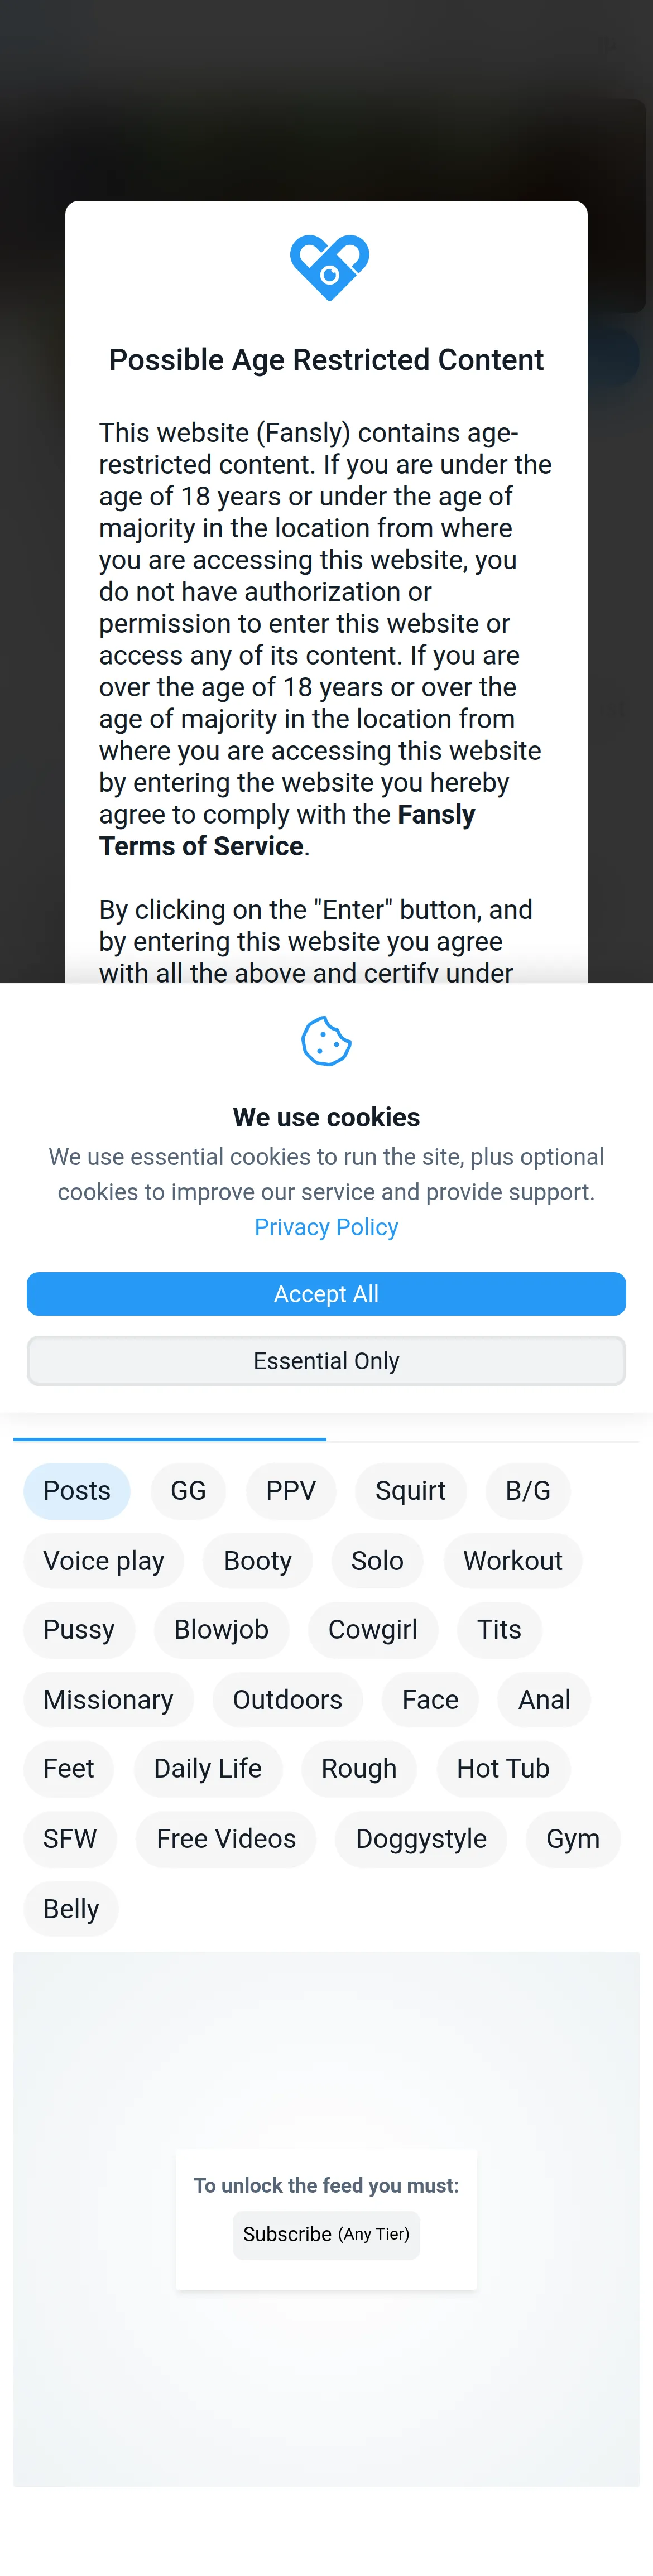Screen dimensions: 653x2576
Task: Click the Solo tag chip
Action: (377, 1561)
